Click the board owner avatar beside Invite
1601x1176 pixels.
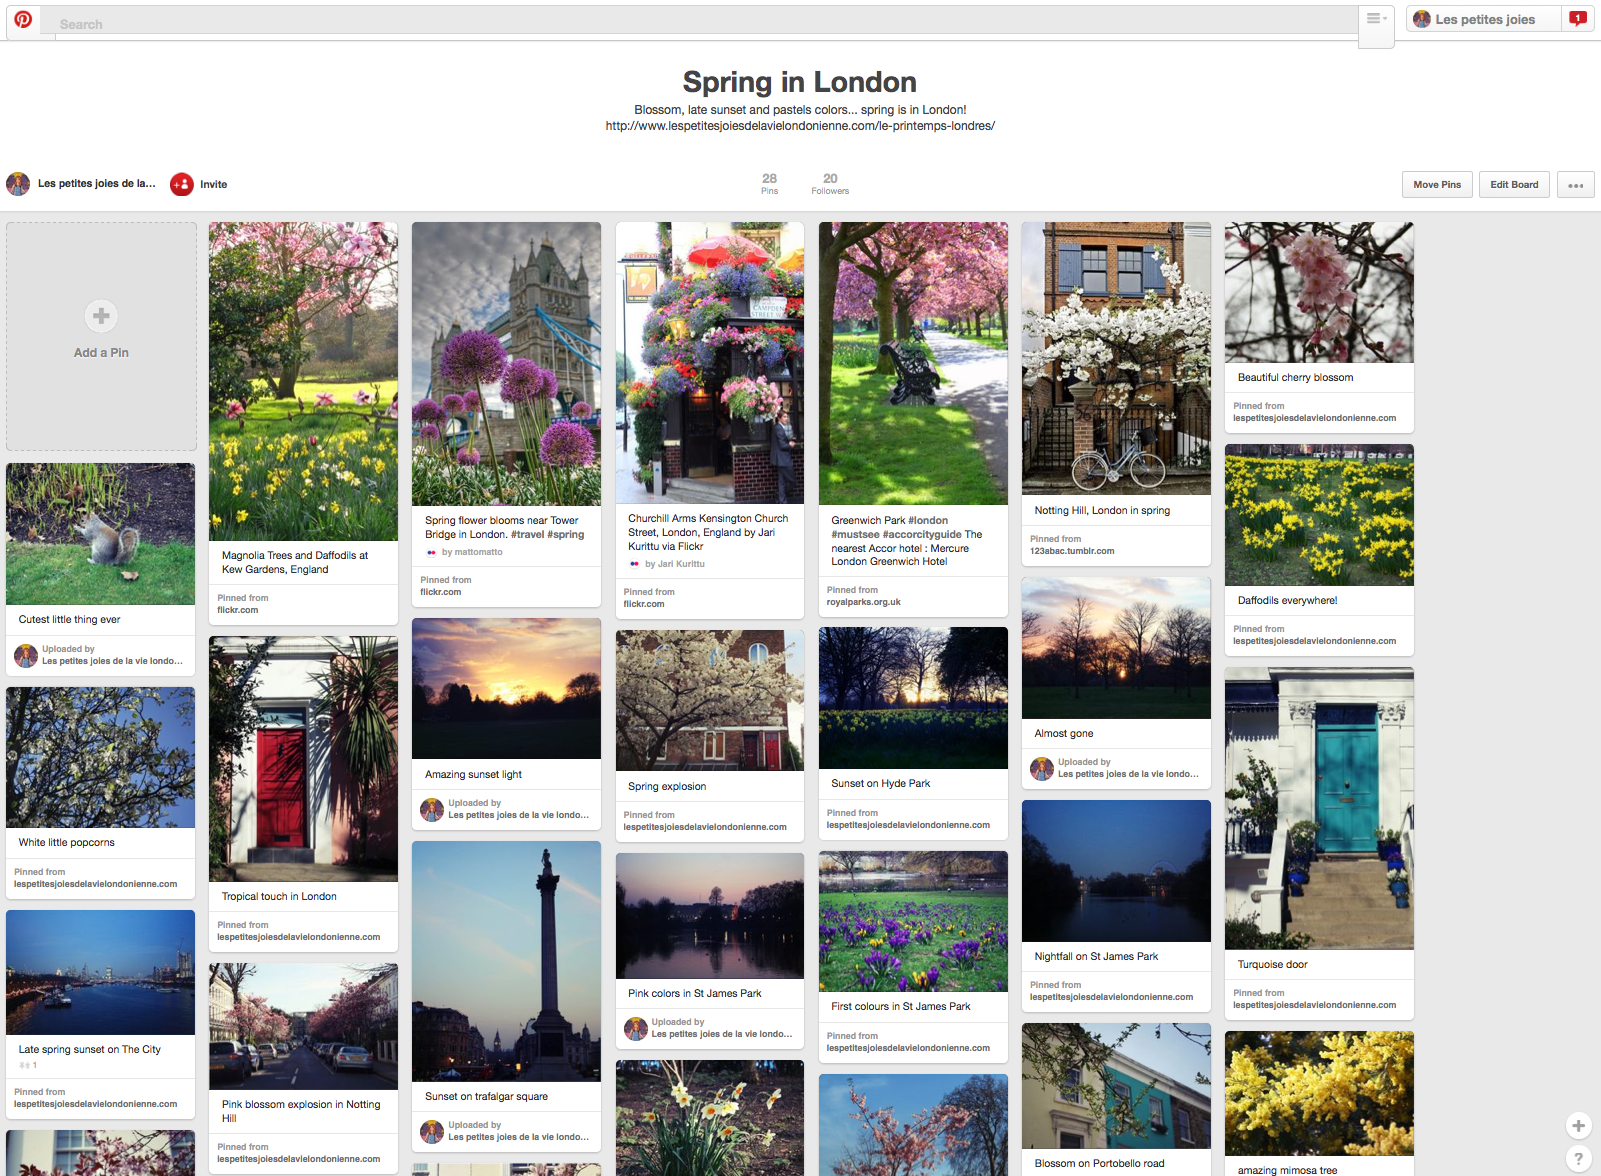(18, 184)
